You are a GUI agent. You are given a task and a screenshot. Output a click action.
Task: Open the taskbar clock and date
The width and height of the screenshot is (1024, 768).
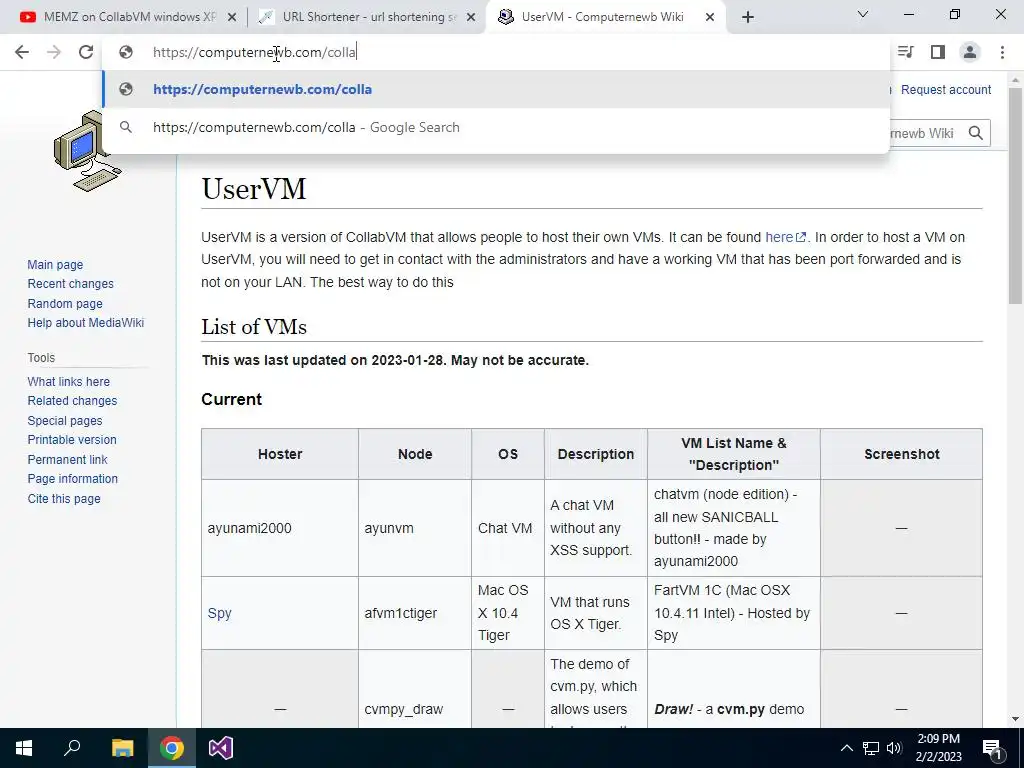pos(938,748)
